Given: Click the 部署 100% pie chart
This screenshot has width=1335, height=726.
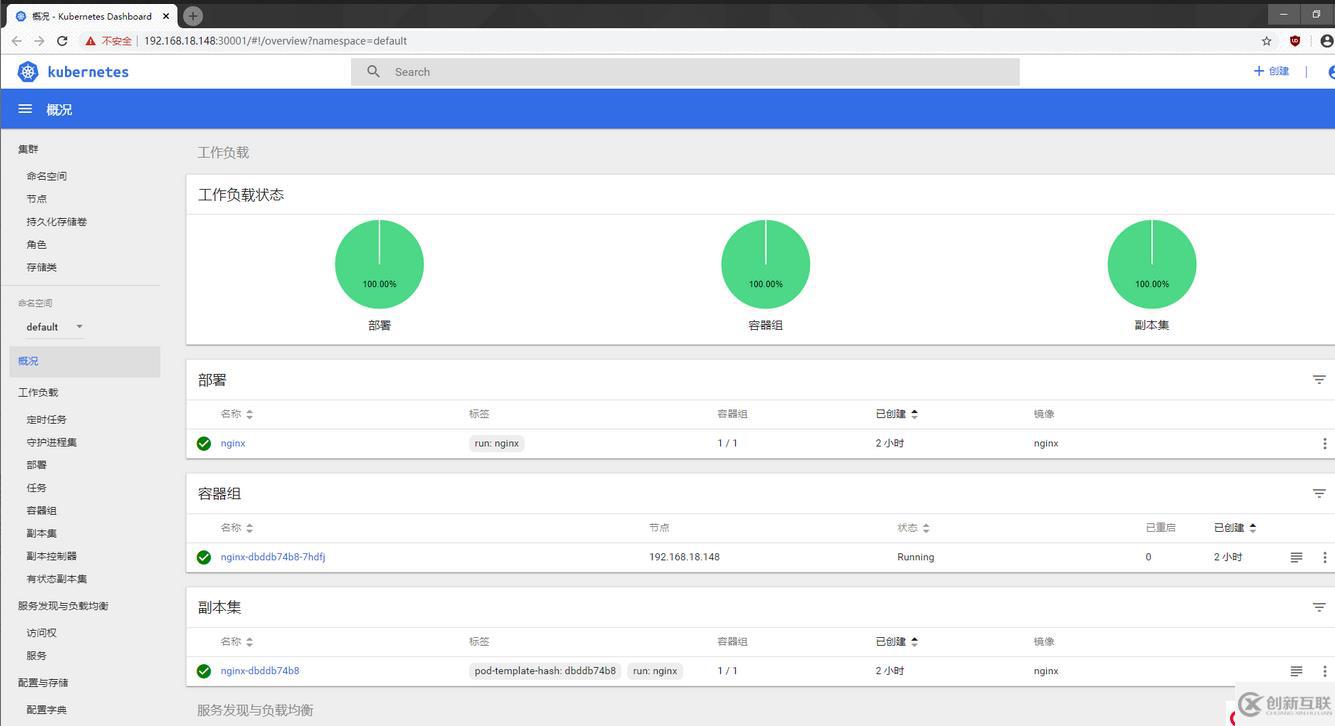Looking at the screenshot, I should 379,264.
